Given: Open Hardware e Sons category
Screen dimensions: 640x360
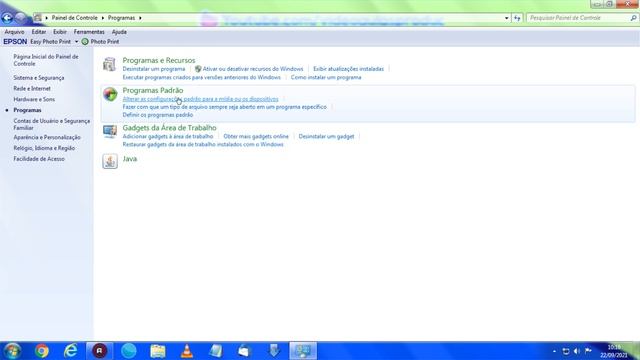Looking at the screenshot, I should click(x=34, y=99).
